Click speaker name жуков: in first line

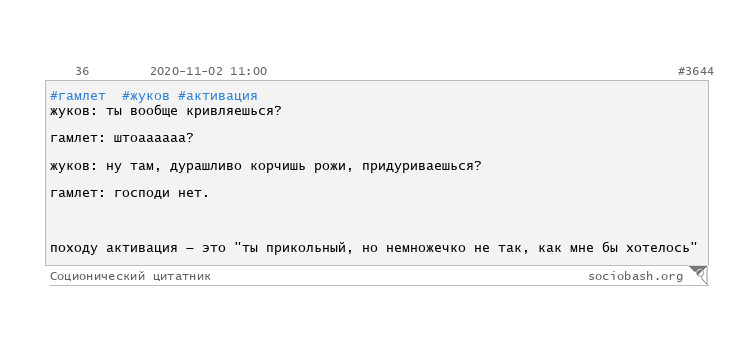coord(74,112)
